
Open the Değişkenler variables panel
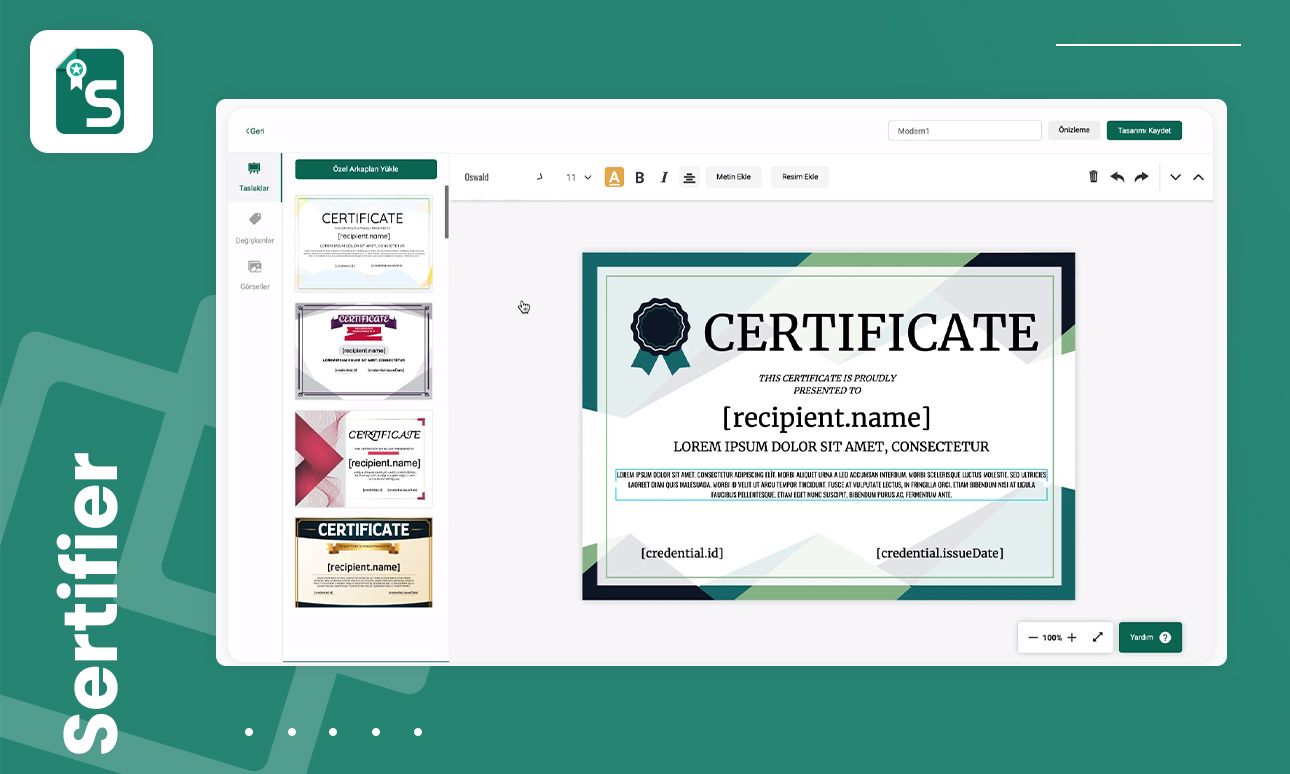[254, 226]
